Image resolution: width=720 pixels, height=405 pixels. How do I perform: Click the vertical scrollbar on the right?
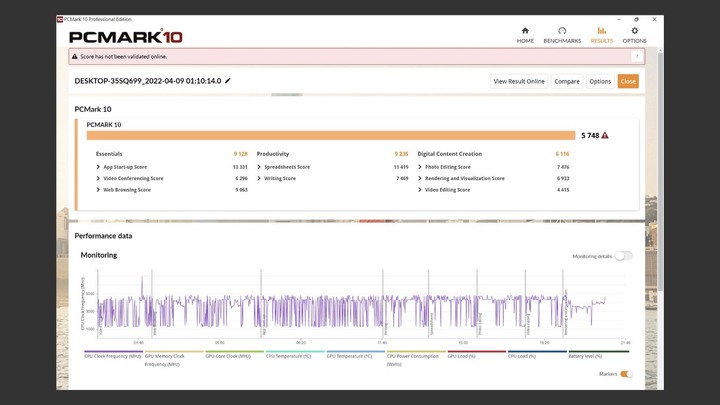660,170
